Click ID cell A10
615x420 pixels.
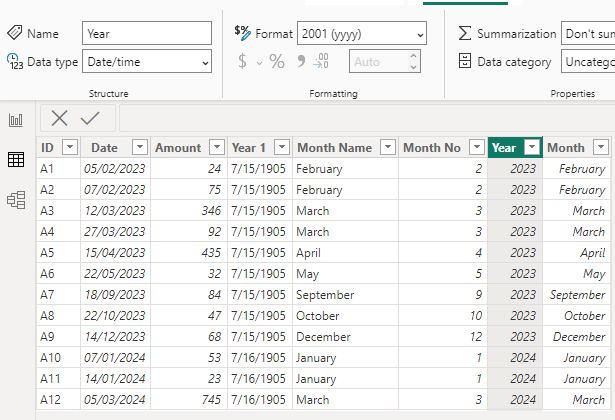(58, 358)
